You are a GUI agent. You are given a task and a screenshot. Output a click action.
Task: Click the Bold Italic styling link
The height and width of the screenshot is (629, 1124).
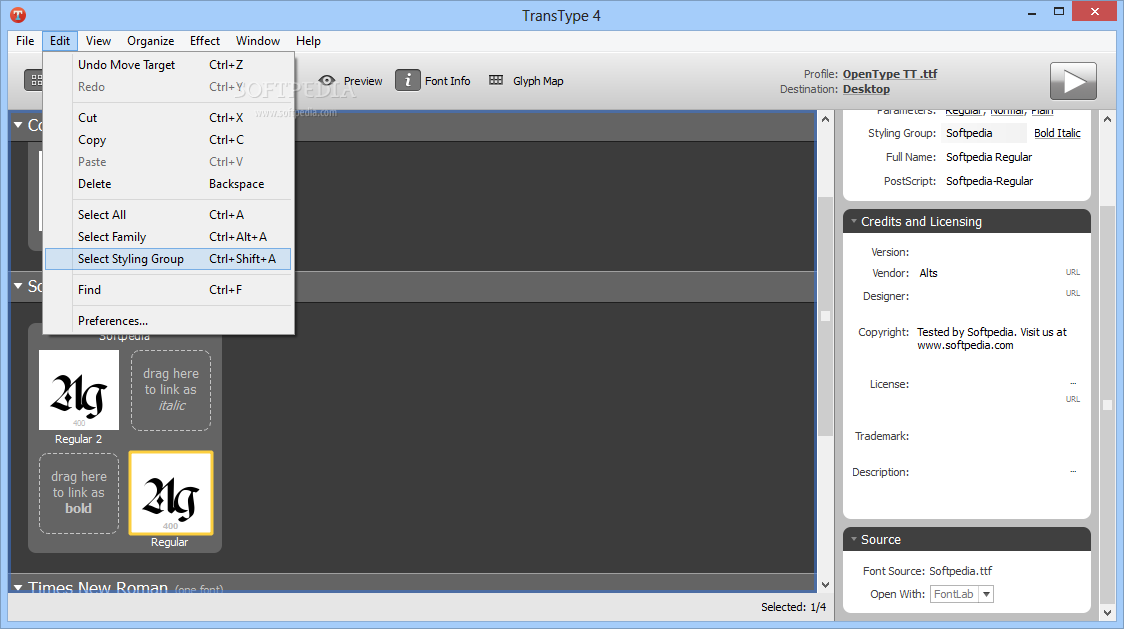(x=1057, y=133)
